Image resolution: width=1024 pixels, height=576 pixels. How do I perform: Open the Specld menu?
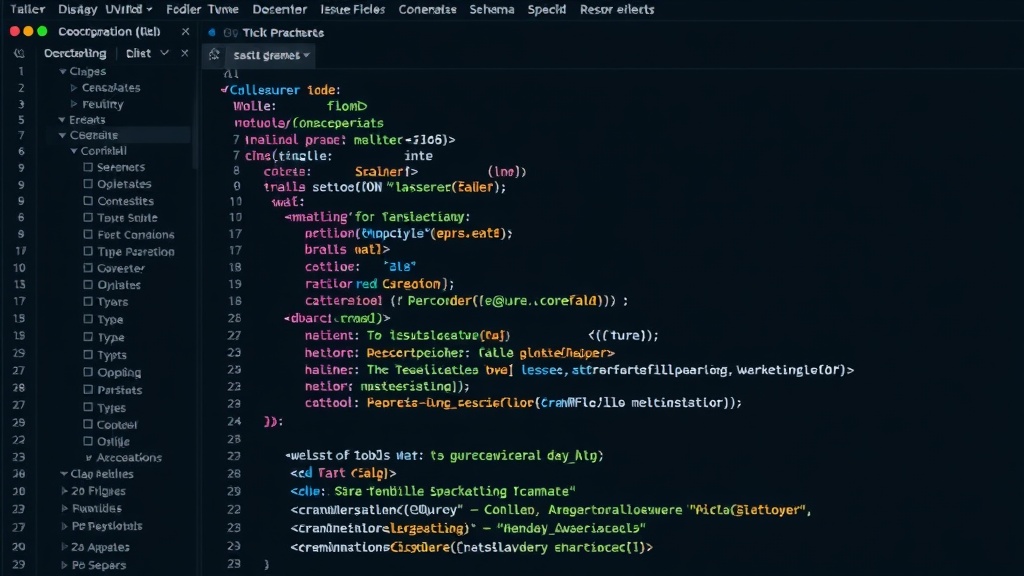pyautogui.click(x=547, y=9)
